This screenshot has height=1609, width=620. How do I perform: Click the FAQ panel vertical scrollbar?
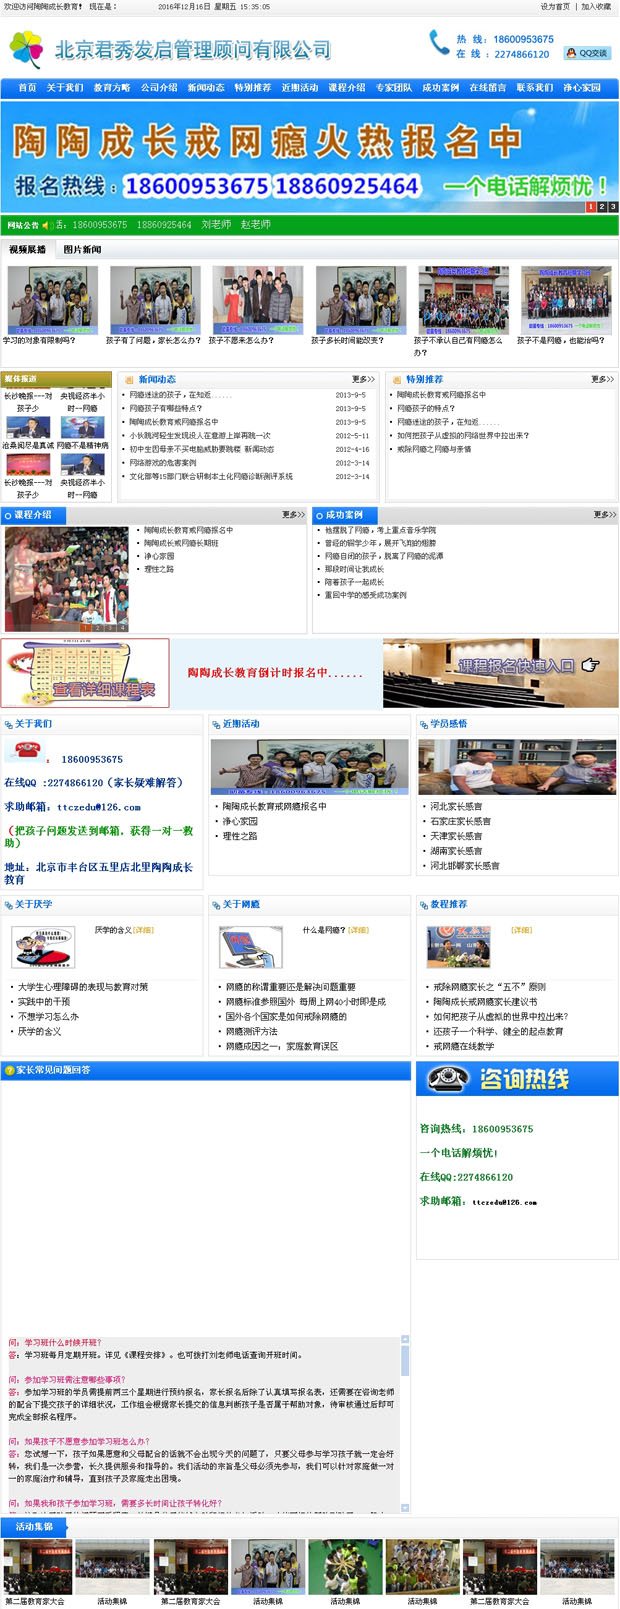coord(405,1422)
